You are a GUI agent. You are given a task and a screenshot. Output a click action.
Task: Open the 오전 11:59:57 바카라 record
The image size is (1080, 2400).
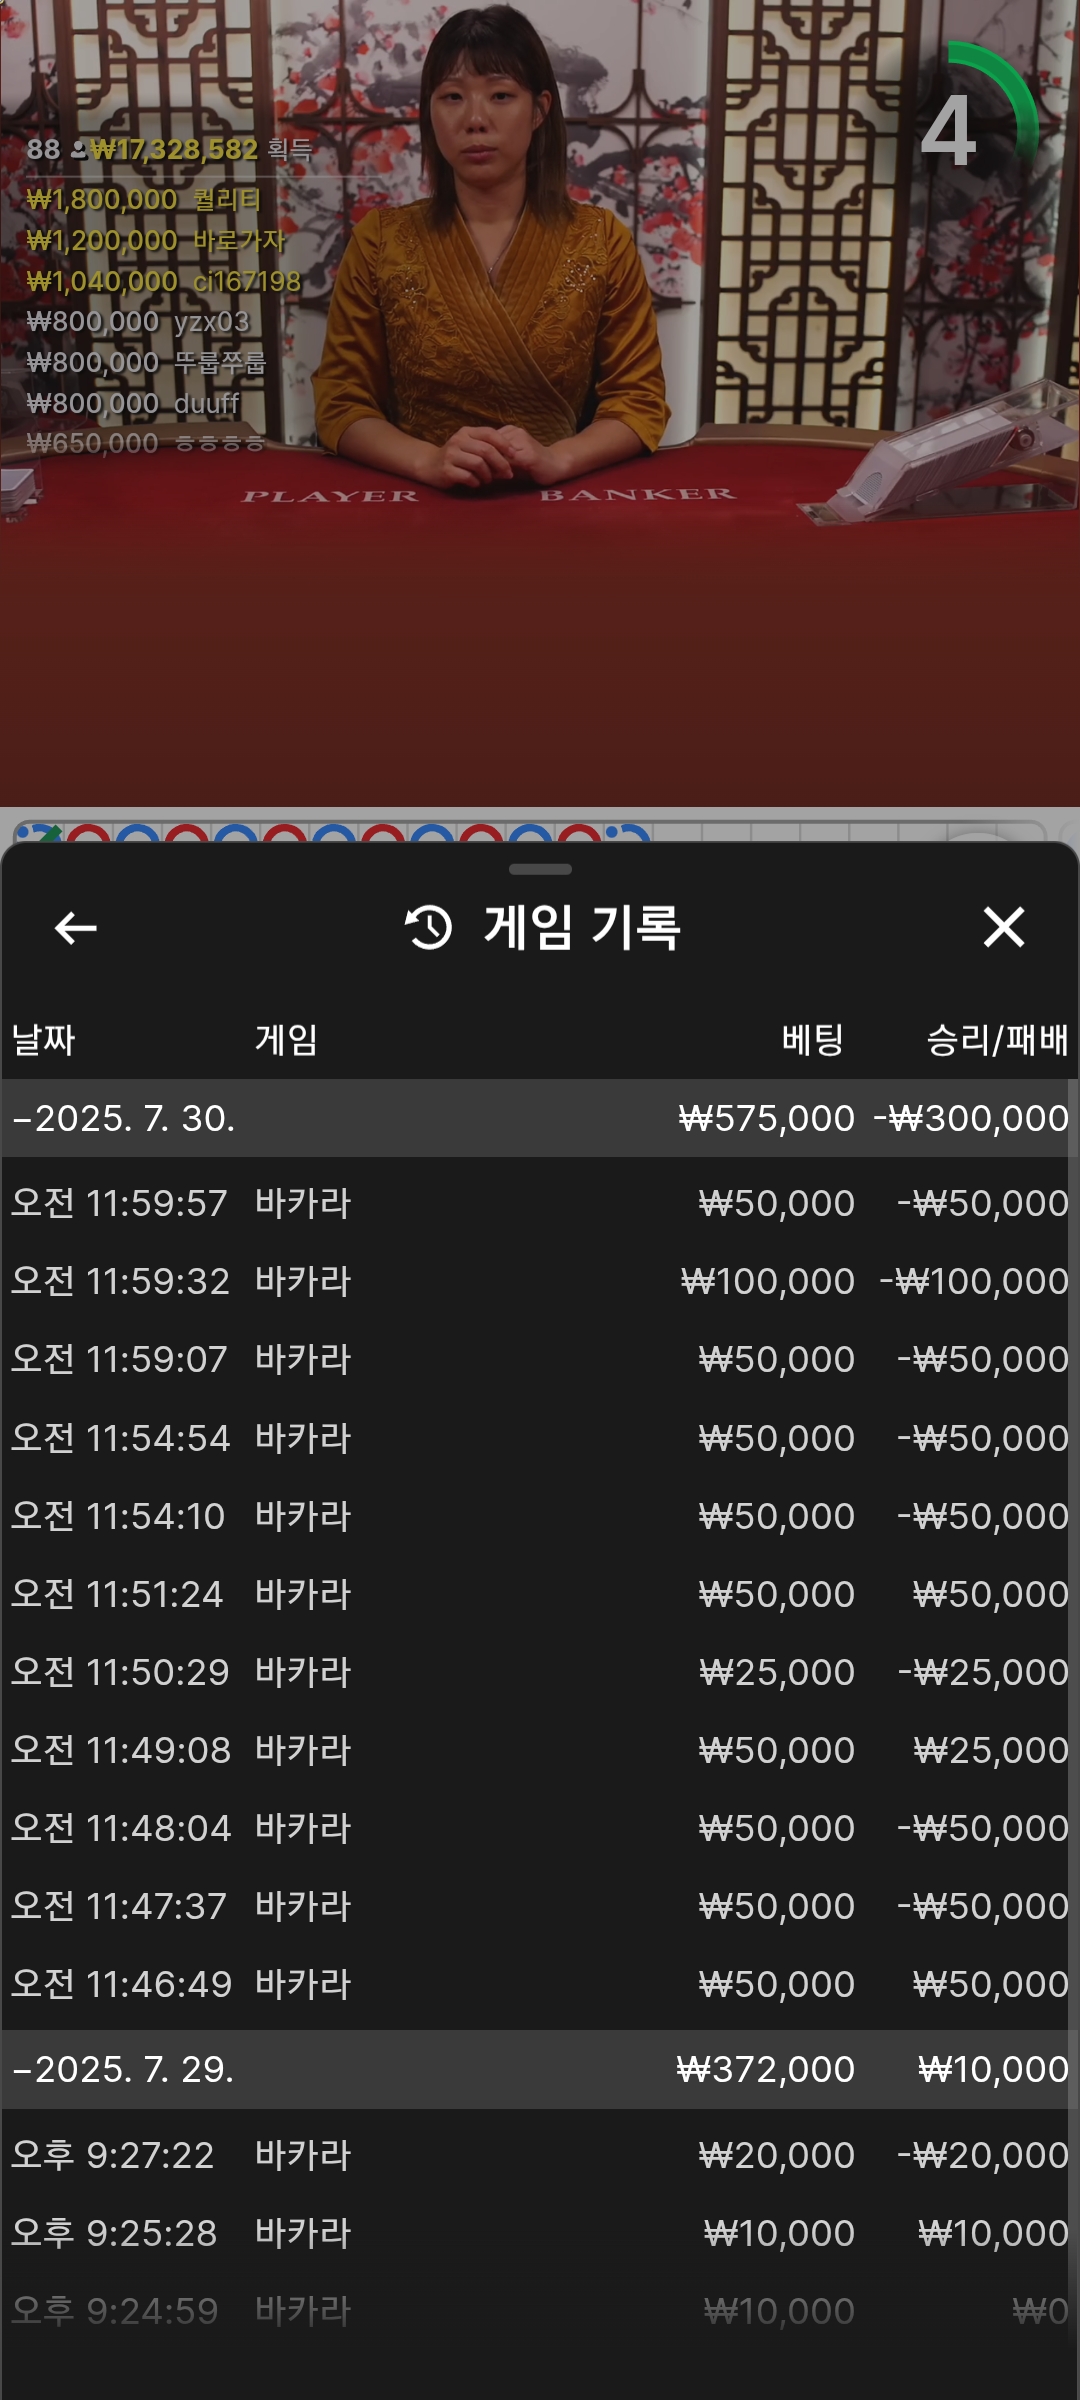point(540,1203)
